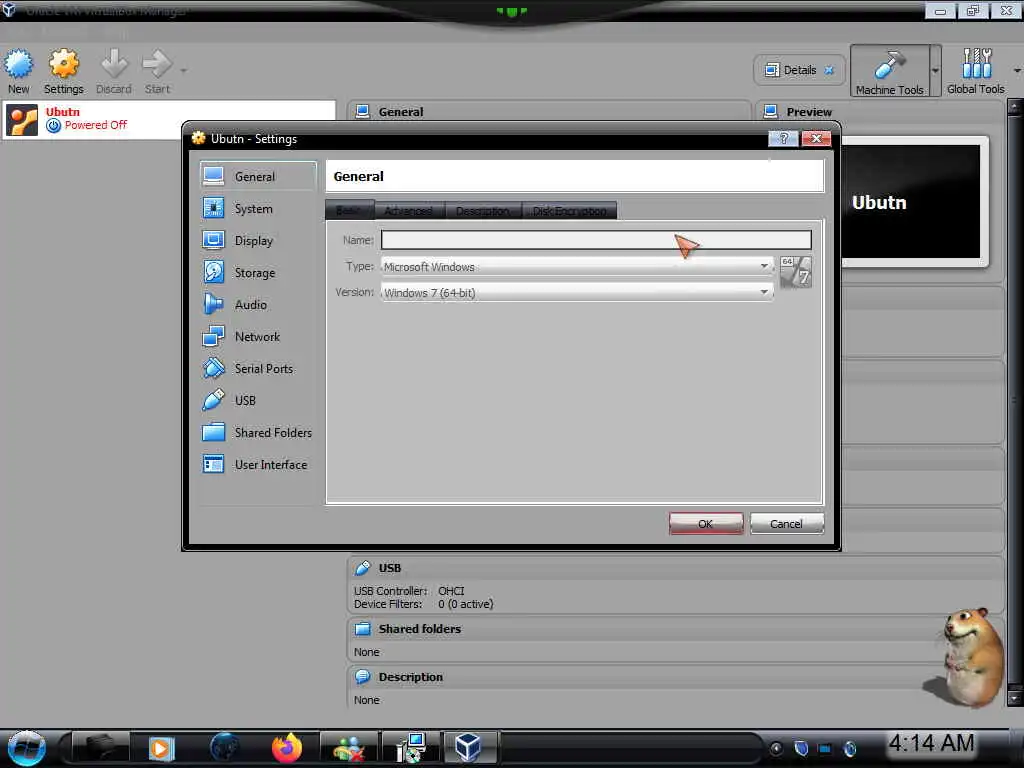Screen dimensions: 1024x768
Task: Click the details pane scroll-down arrow
Action: click(x=1014, y=698)
